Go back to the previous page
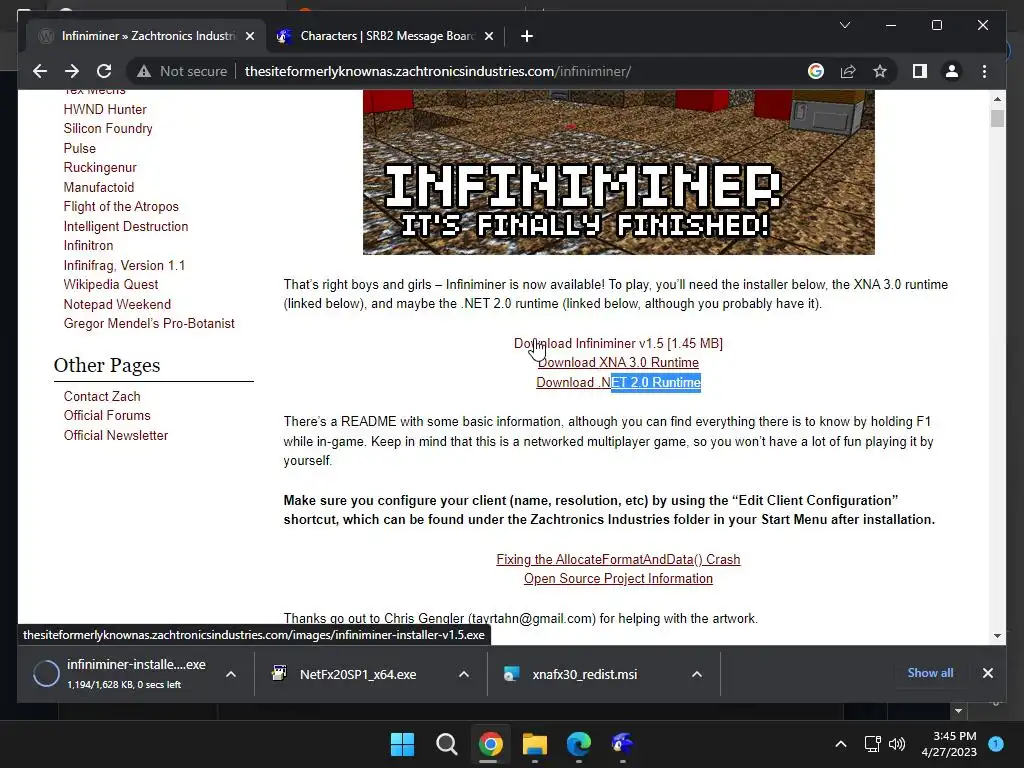The height and width of the screenshot is (768, 1024). pos(40,71)
